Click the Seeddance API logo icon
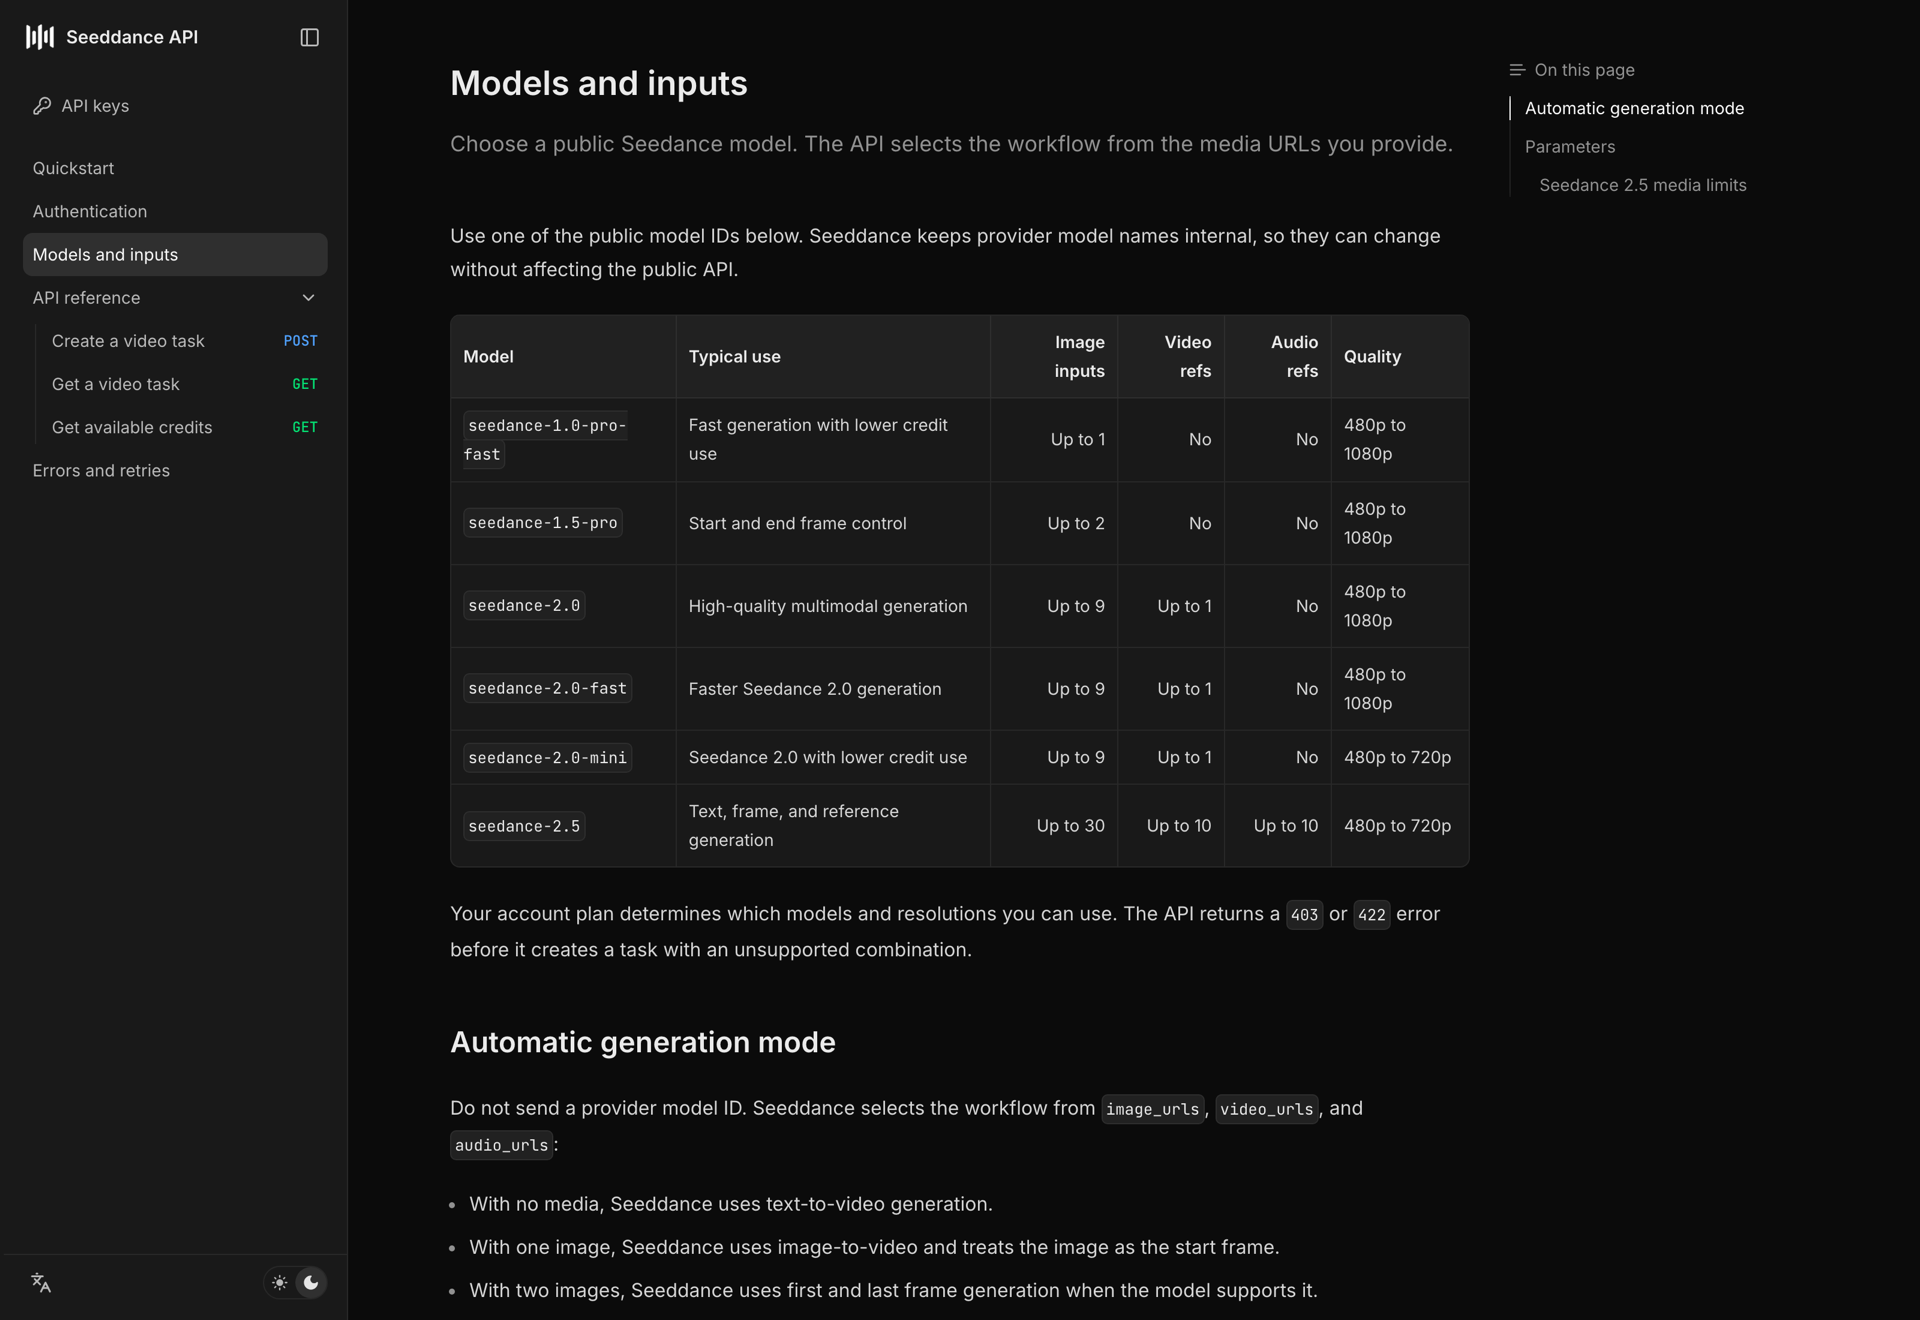Viewport: 1920px width, 1320px height. pos(40,37)
